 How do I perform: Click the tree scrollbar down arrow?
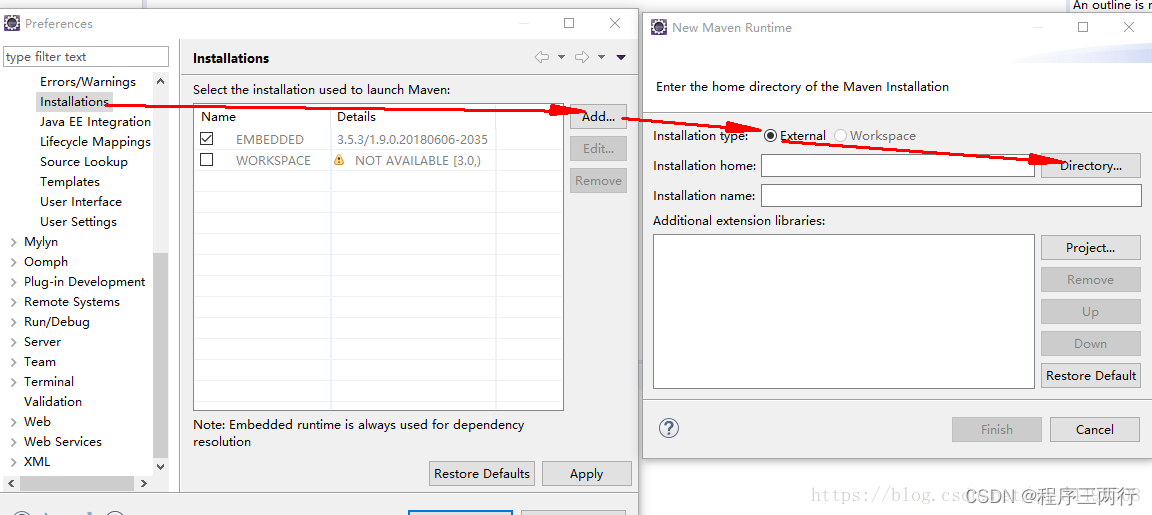point(160,467)
